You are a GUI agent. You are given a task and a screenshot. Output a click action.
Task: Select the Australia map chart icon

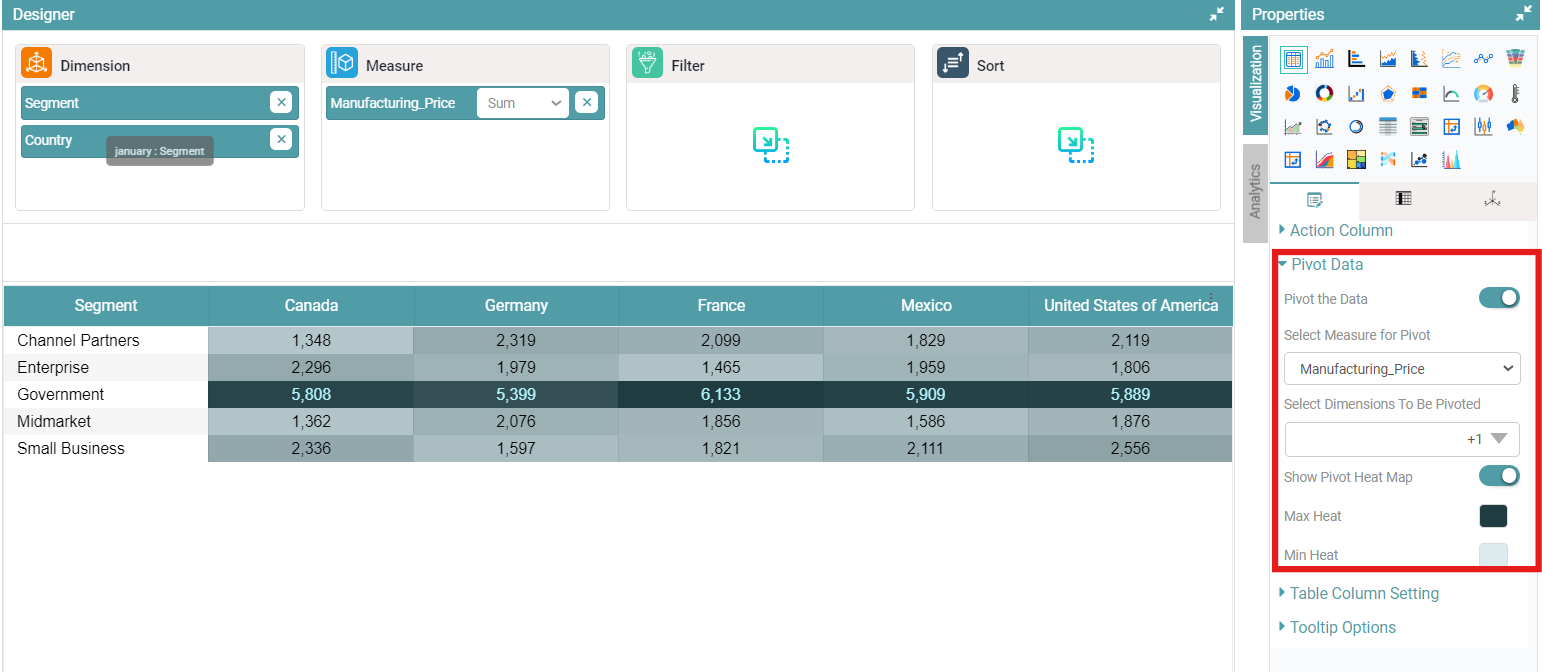click(x=1516, y=127)
